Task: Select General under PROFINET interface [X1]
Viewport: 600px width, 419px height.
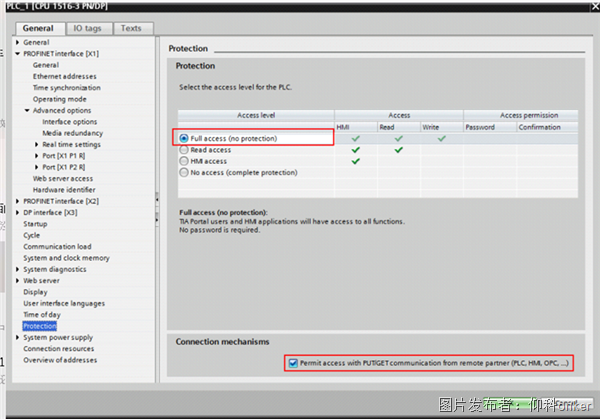Action: tap(46, 65)
